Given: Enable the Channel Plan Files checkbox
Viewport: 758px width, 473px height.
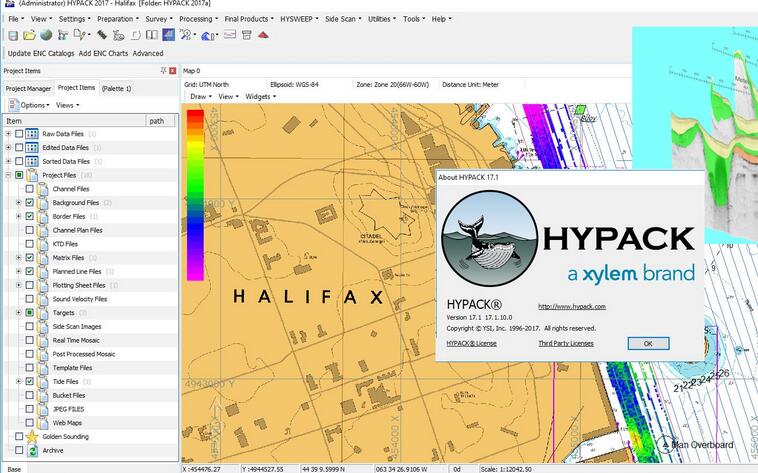Looking at the screenshot, I should 29,230.
